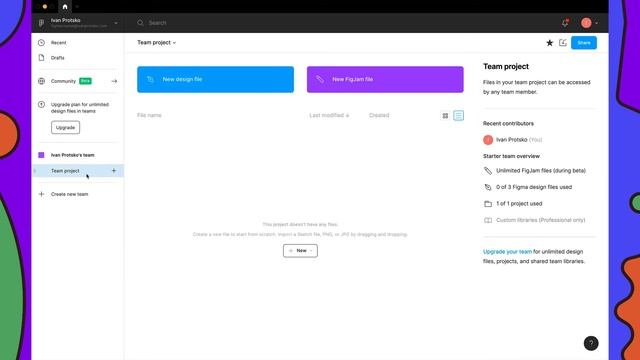Select Team project in sidebar
The width and height of the screenshot is (640, 360).
coord(78,171)
